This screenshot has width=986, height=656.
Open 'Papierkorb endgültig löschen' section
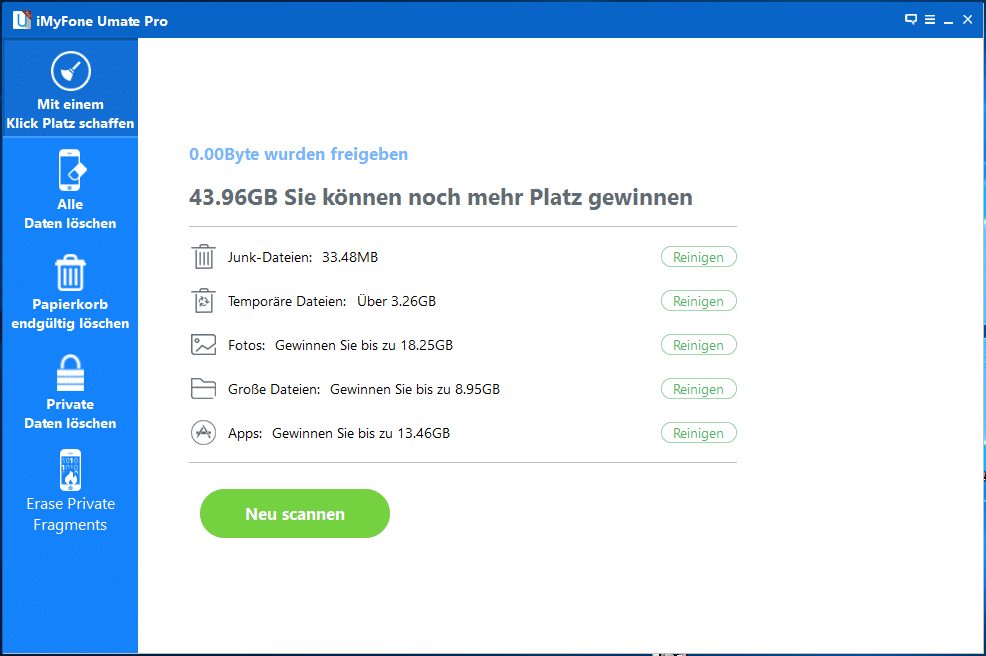(x=70, y=292)
